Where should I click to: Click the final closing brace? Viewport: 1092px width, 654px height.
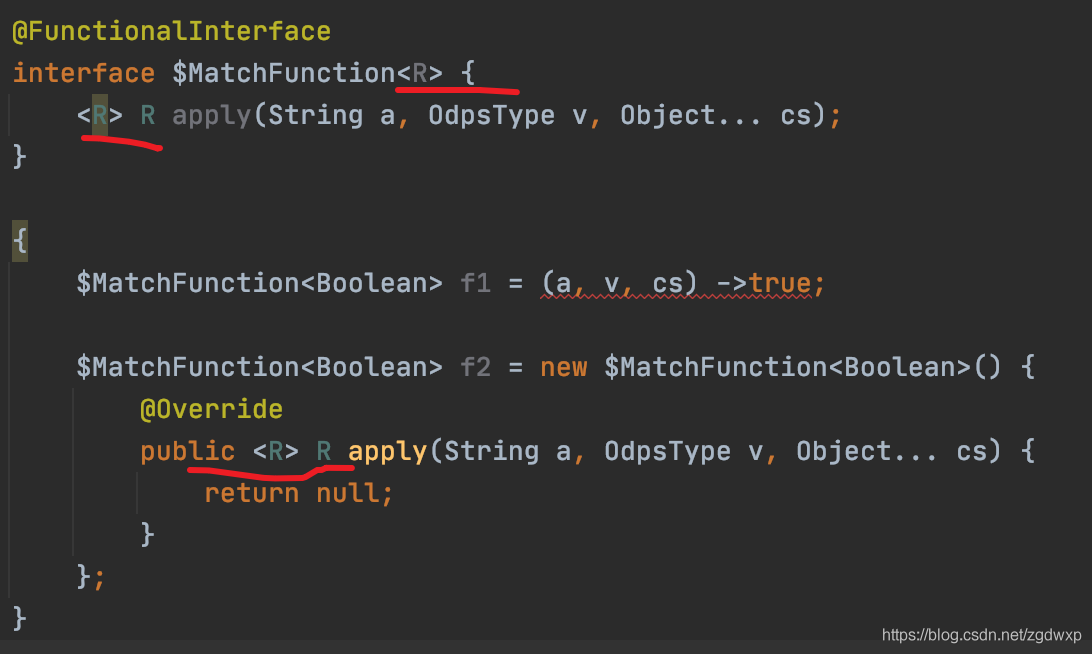20,618
